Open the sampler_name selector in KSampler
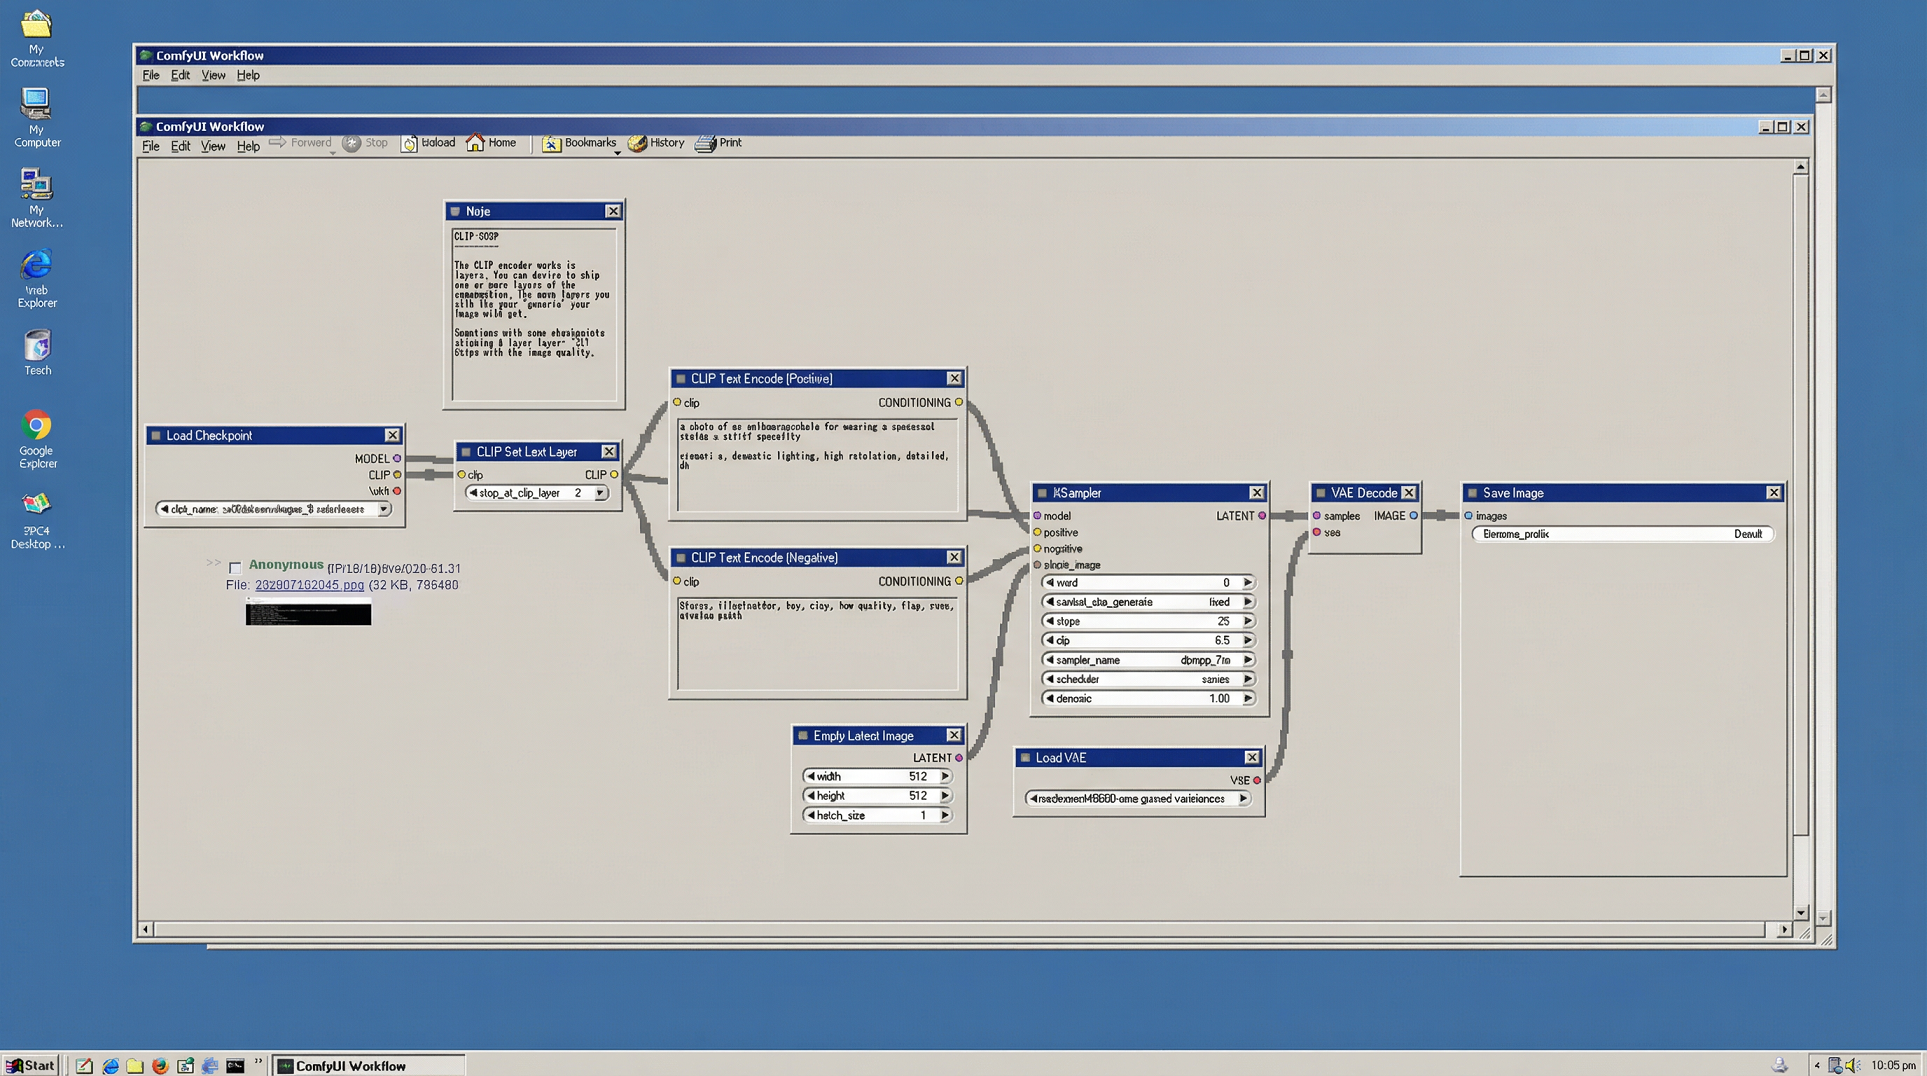The width and height of the screenshot is (1927, 1076). 1147,660
